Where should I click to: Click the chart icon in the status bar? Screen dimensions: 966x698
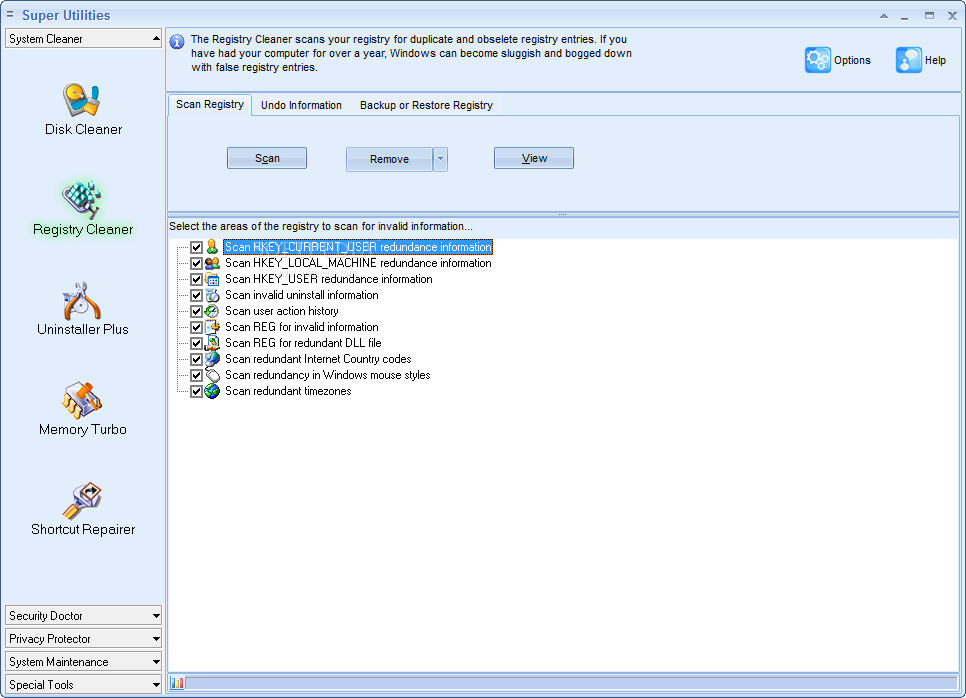(177, 683)
